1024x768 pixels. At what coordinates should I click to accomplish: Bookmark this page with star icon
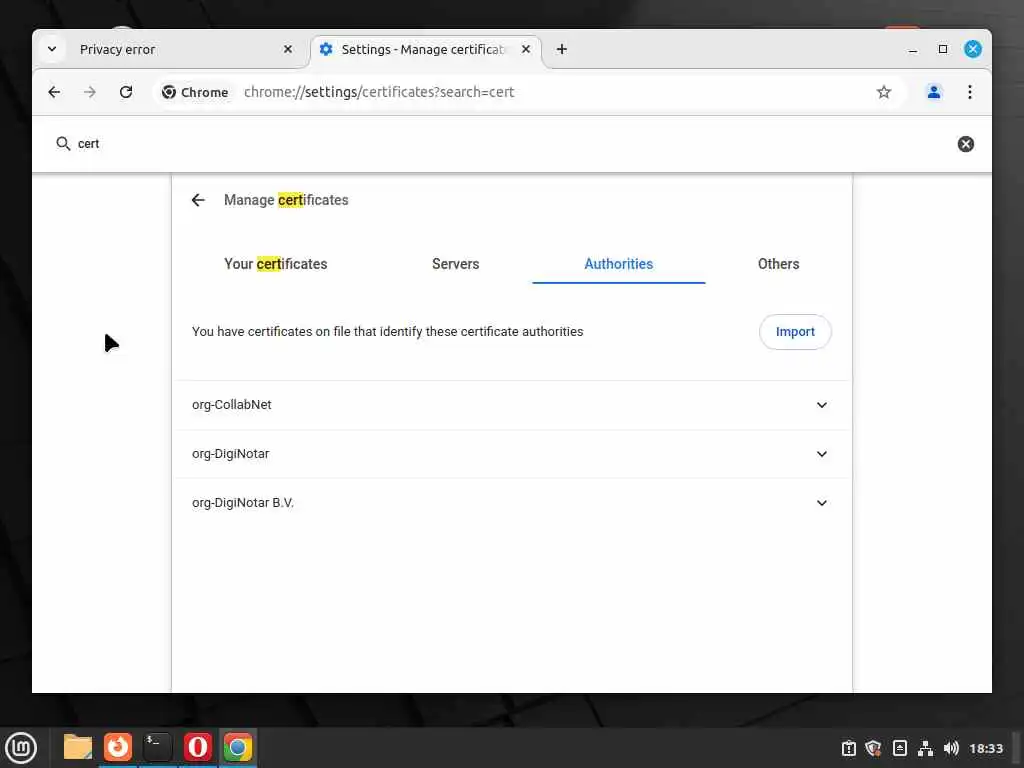884,92
